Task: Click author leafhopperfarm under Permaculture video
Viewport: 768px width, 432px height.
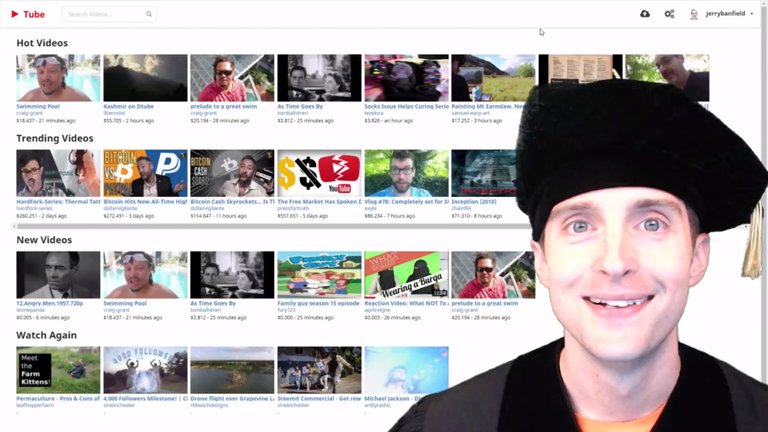Action: (34, 406)
